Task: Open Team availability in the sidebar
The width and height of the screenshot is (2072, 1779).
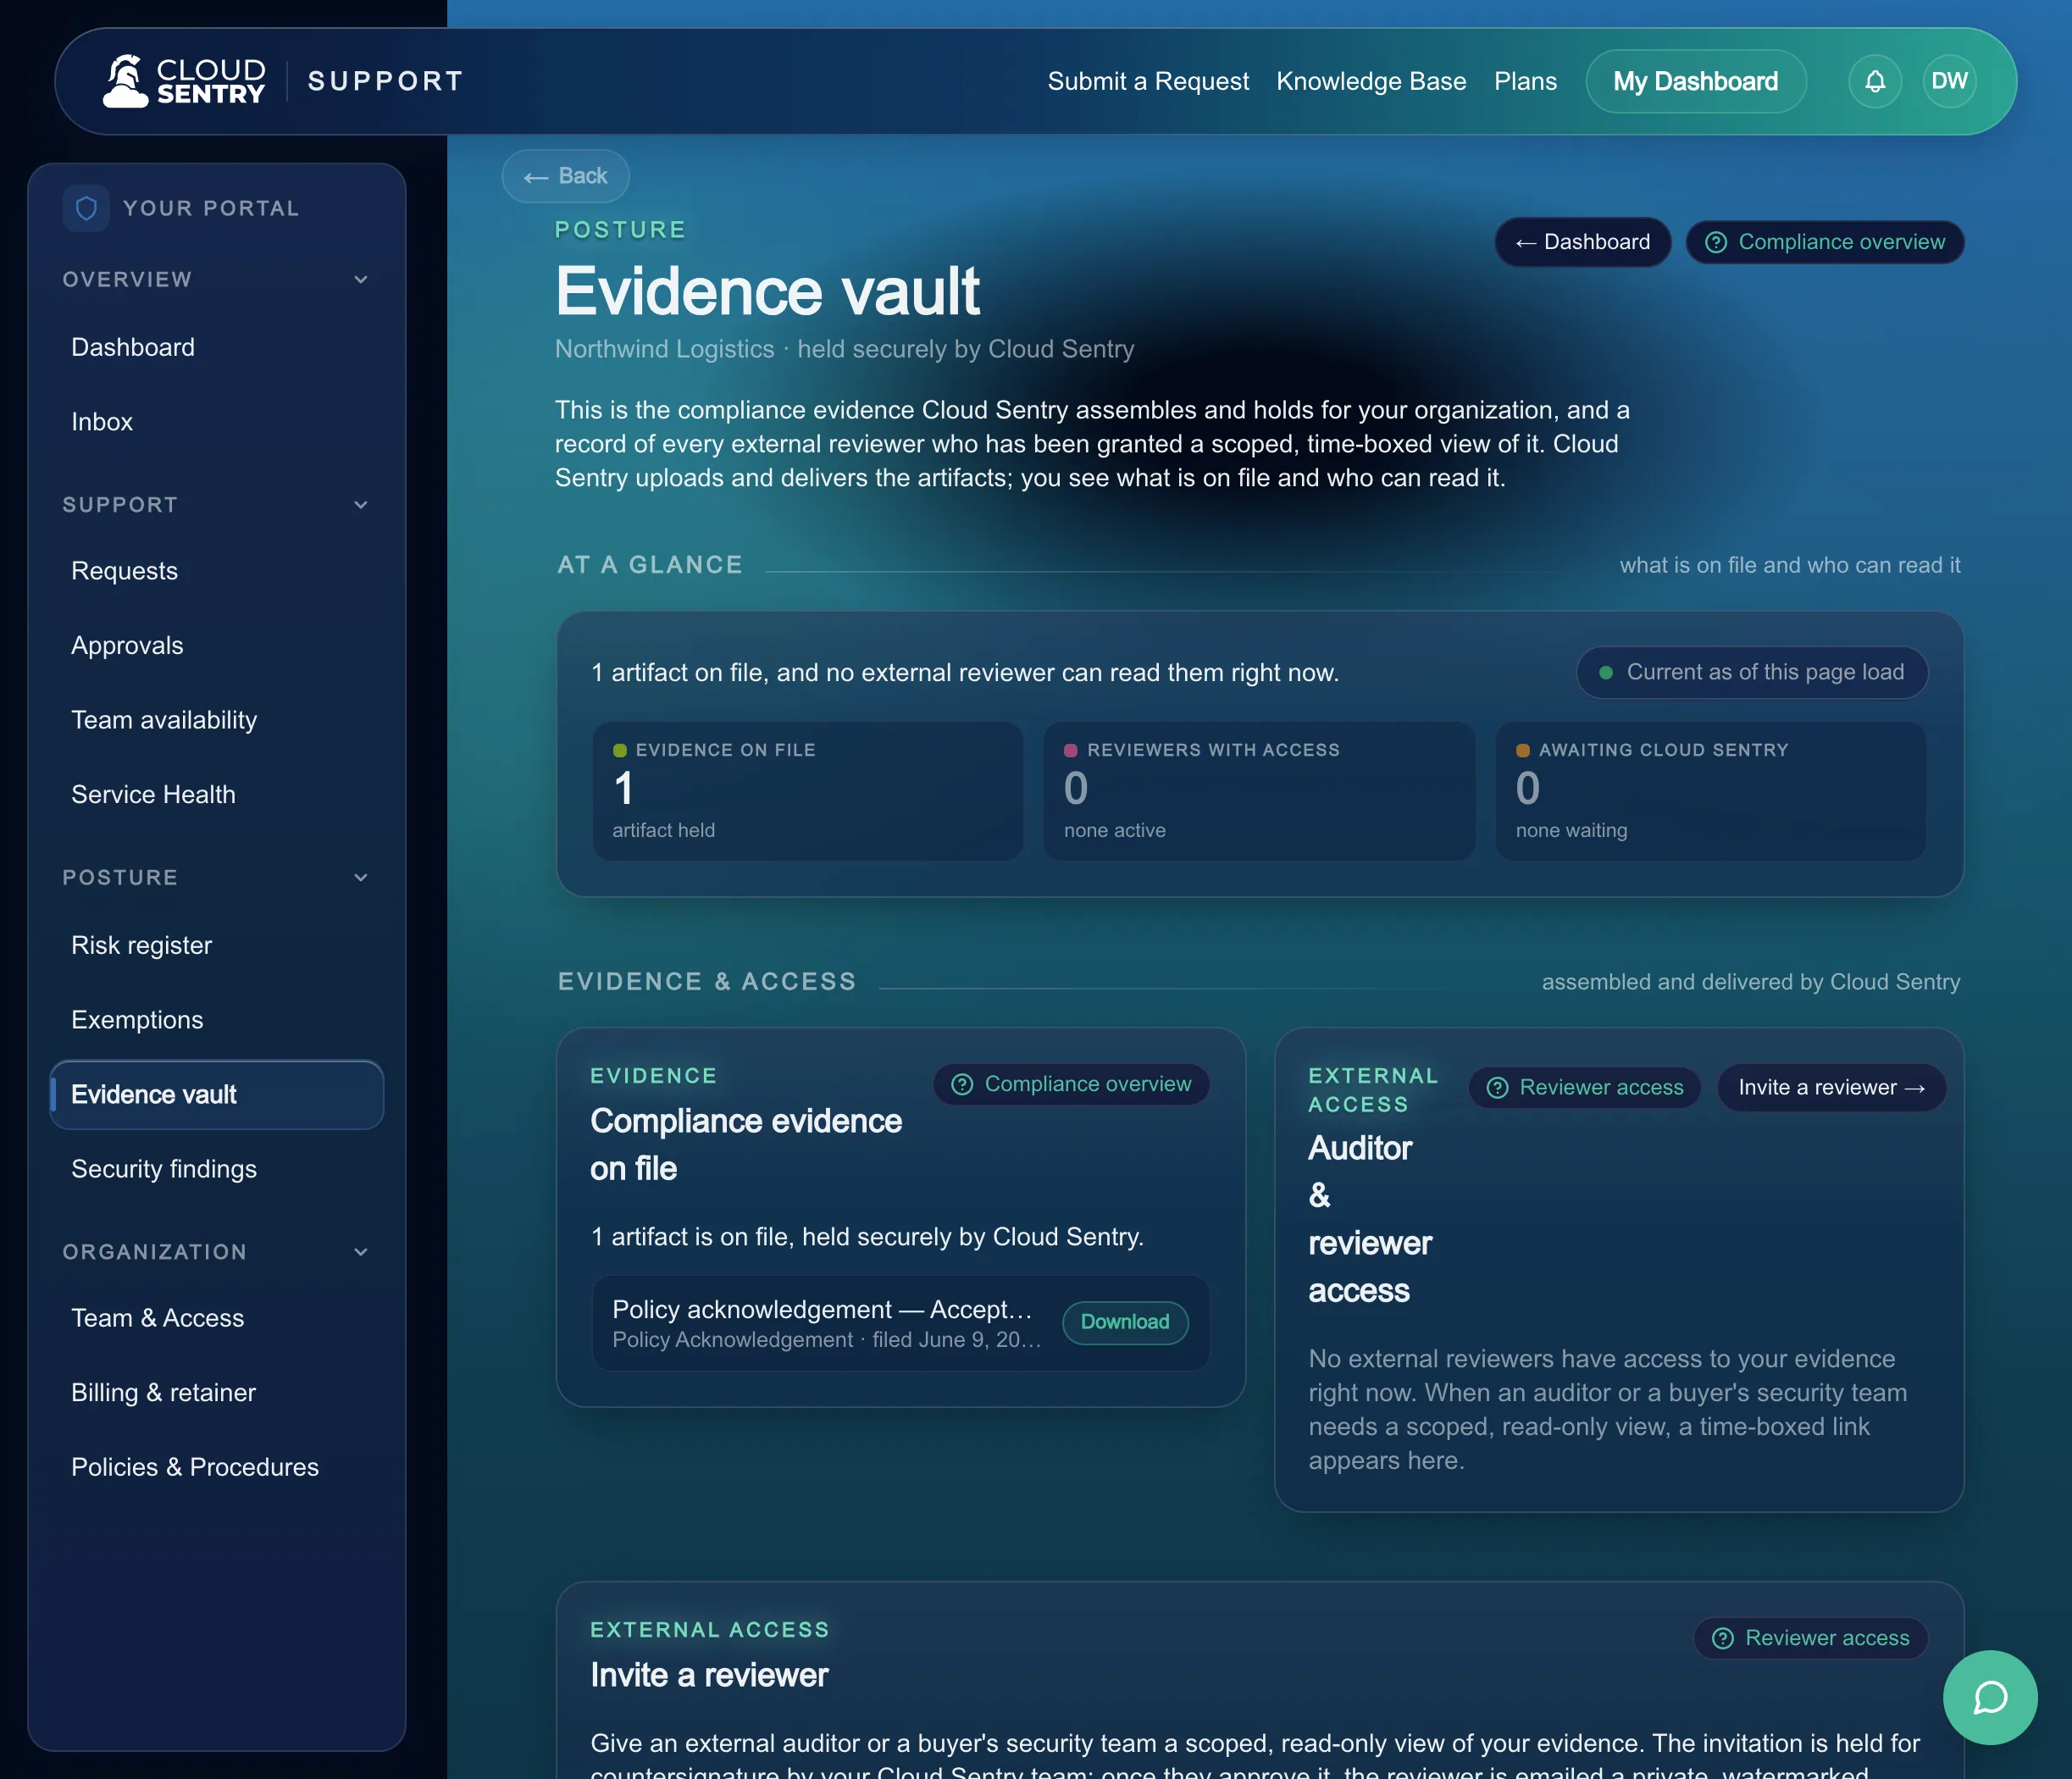Action: pos(216,720)
